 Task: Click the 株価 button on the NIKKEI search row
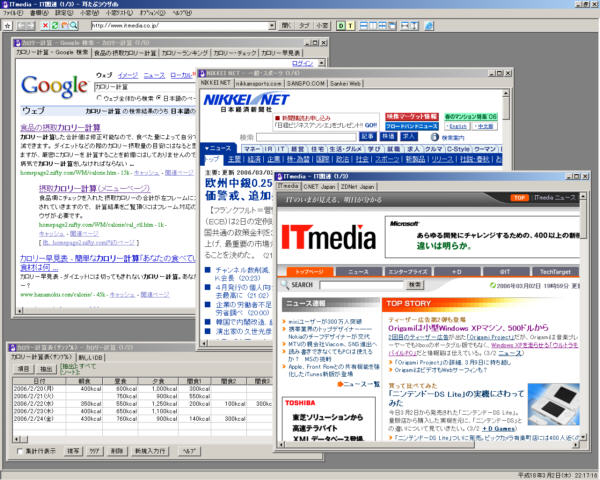tap(388, 136)
